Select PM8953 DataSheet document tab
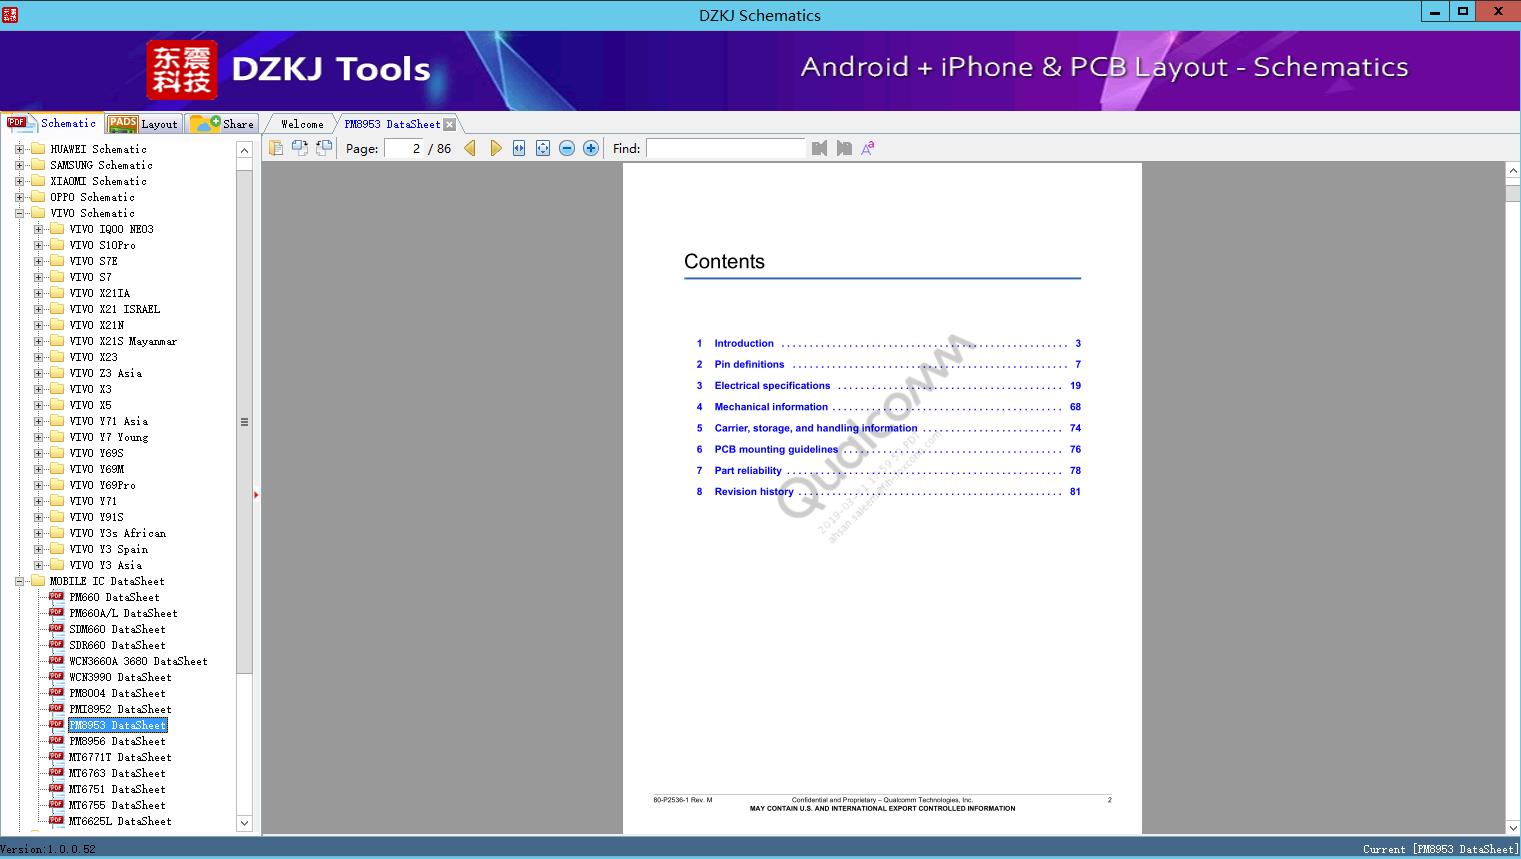 click(x=392, y=124)
